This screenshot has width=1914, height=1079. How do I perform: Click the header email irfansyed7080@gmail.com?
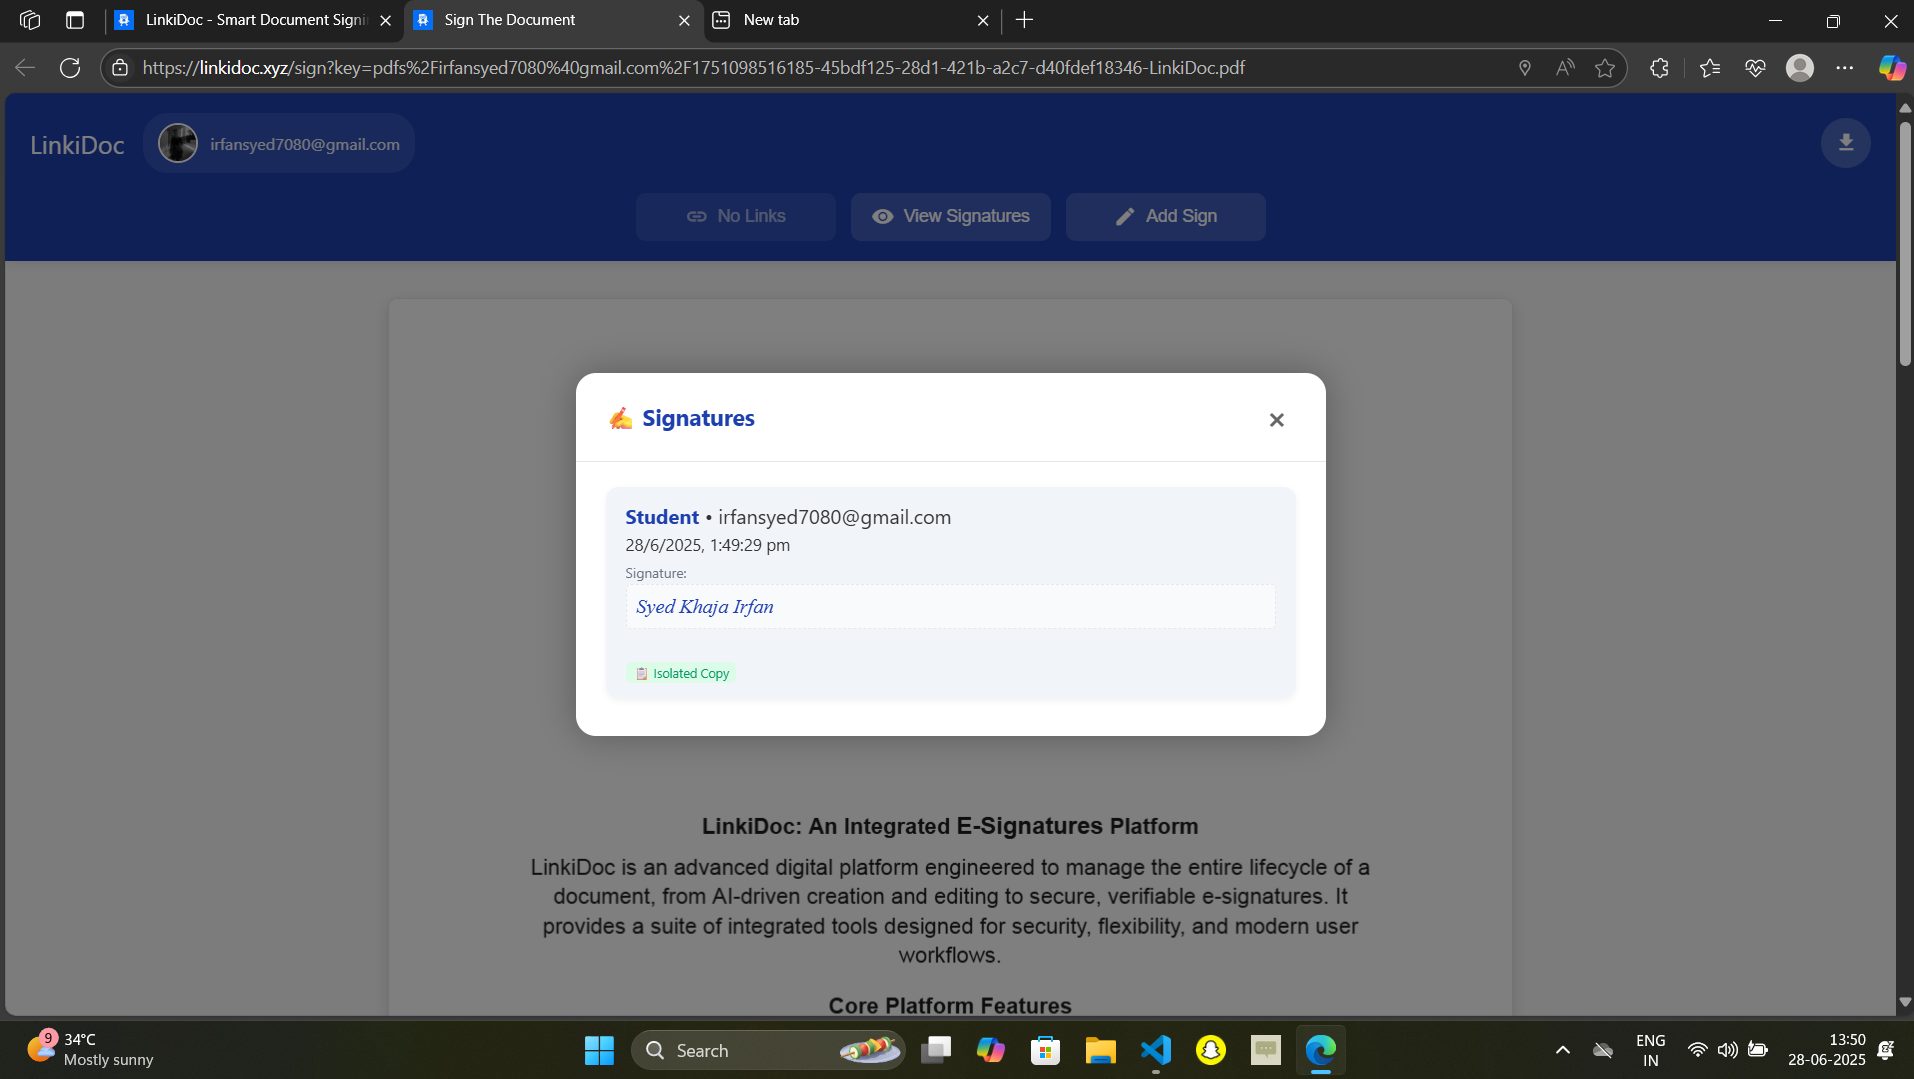[x=304, y=145]
